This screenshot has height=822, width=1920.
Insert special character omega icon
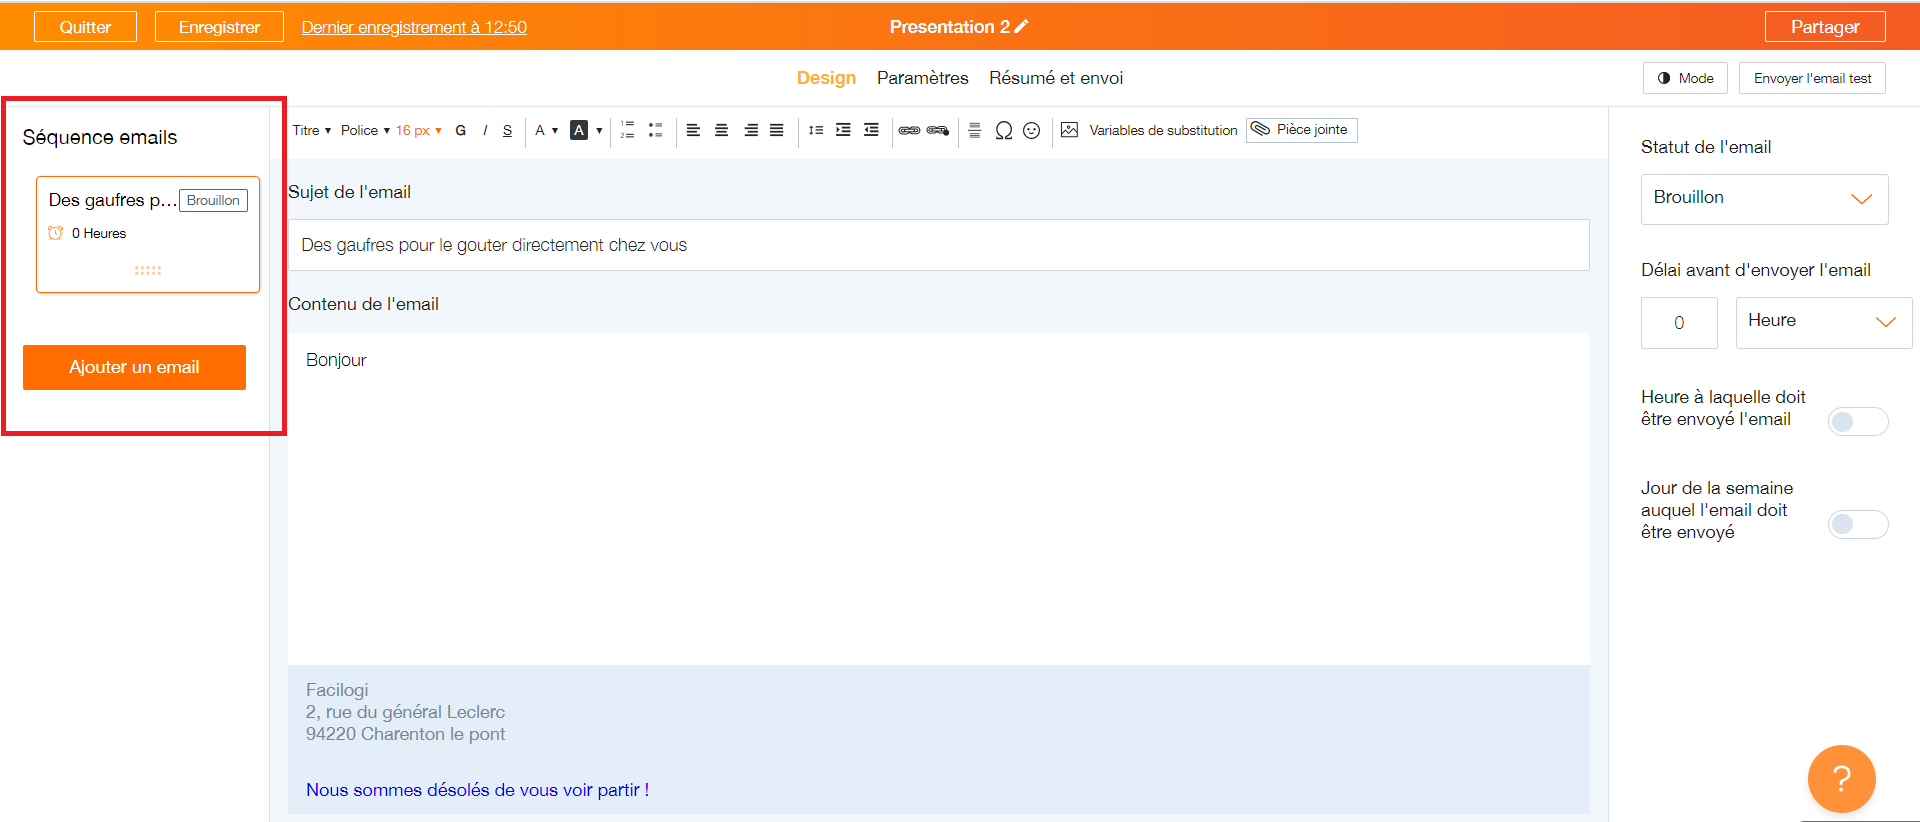tap(1004, 130)
